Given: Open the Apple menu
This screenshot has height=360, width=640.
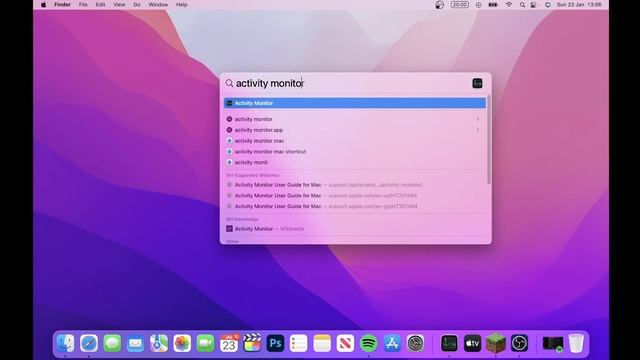Looking at the screenshot, I should tap(43, 5).
